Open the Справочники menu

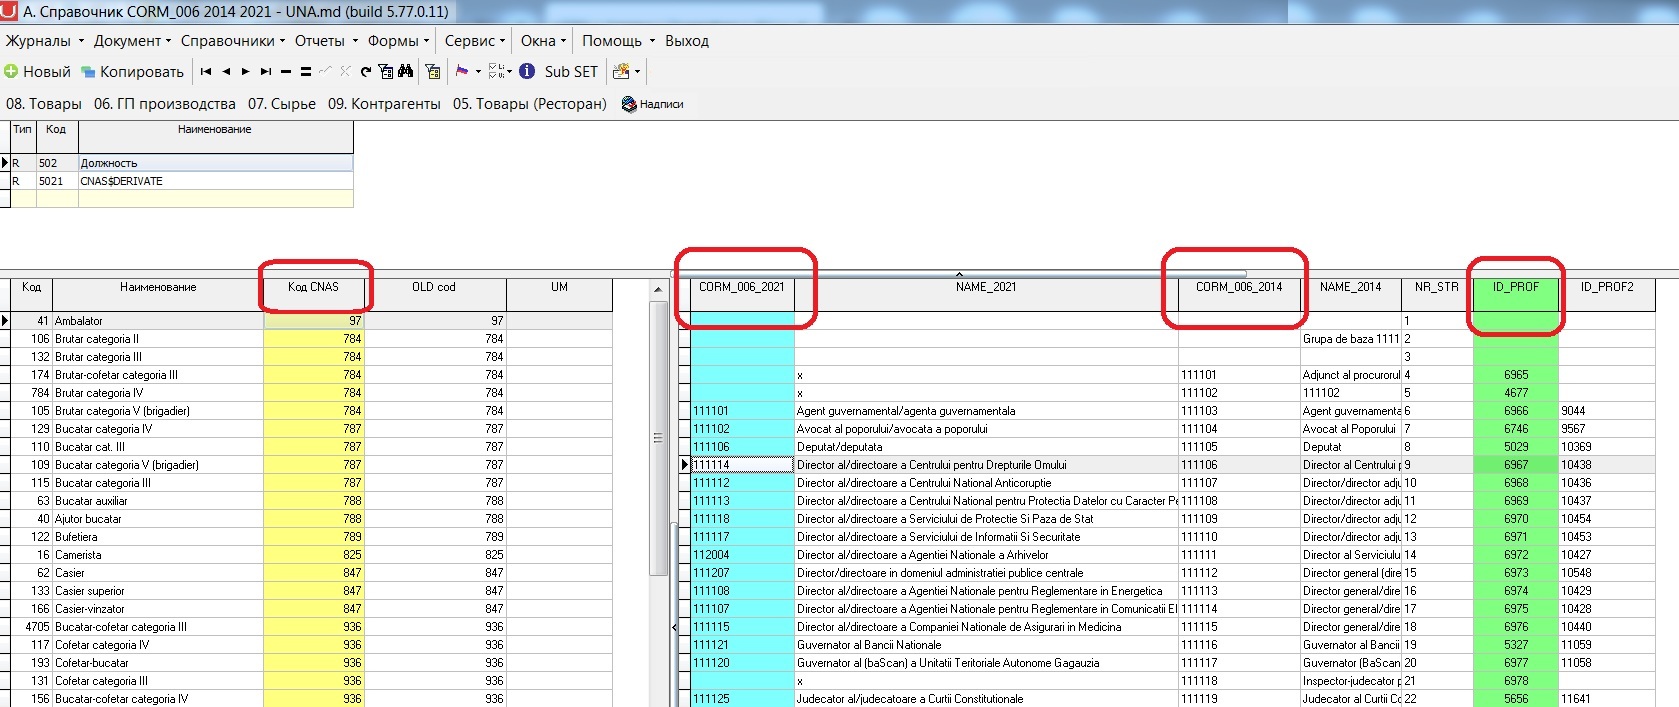(233, 41)
